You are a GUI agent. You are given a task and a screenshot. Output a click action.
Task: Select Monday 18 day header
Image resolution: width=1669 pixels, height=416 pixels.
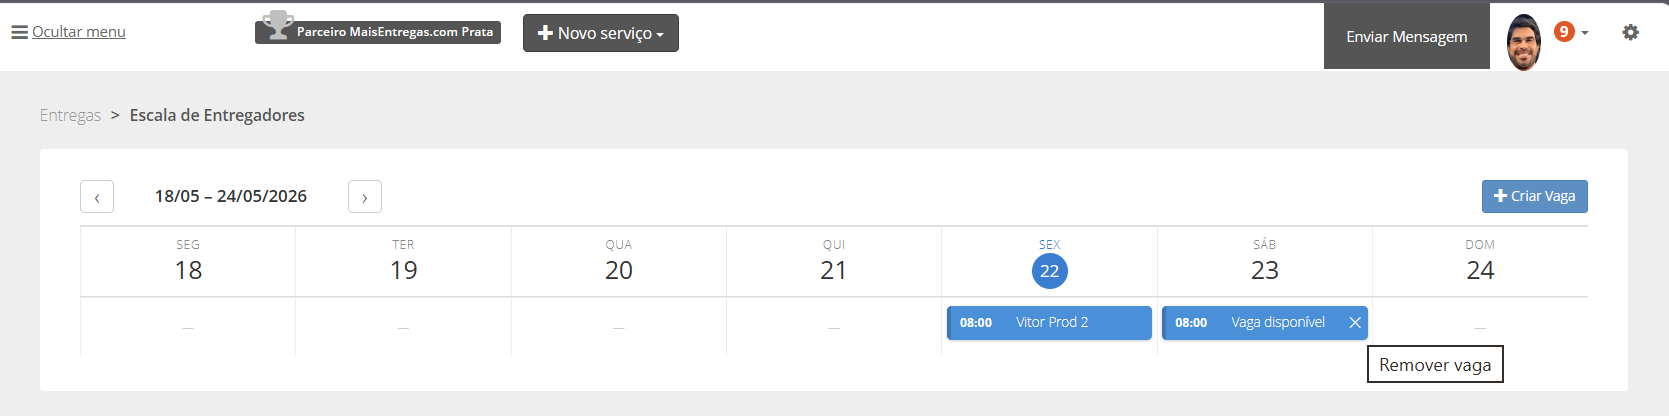(x=188, y=262)
